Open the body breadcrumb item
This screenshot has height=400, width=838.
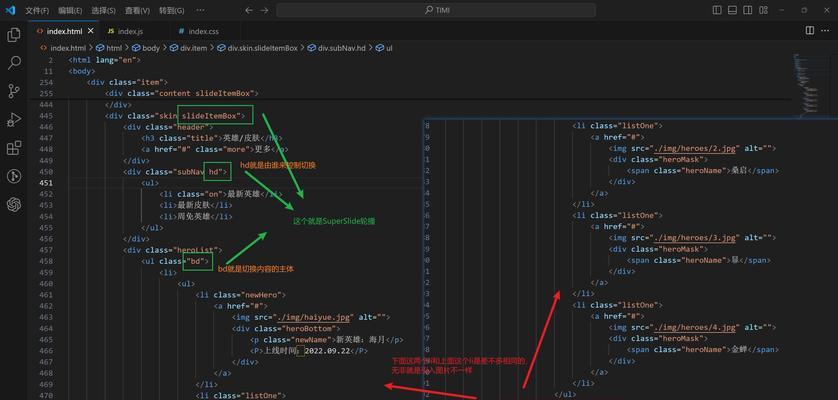point(146,48)
